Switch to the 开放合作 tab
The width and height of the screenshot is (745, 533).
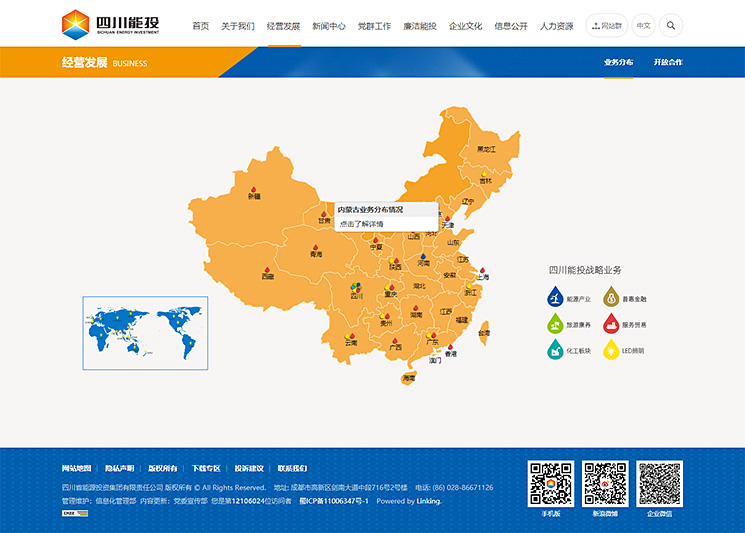click(x=668, y=62)
